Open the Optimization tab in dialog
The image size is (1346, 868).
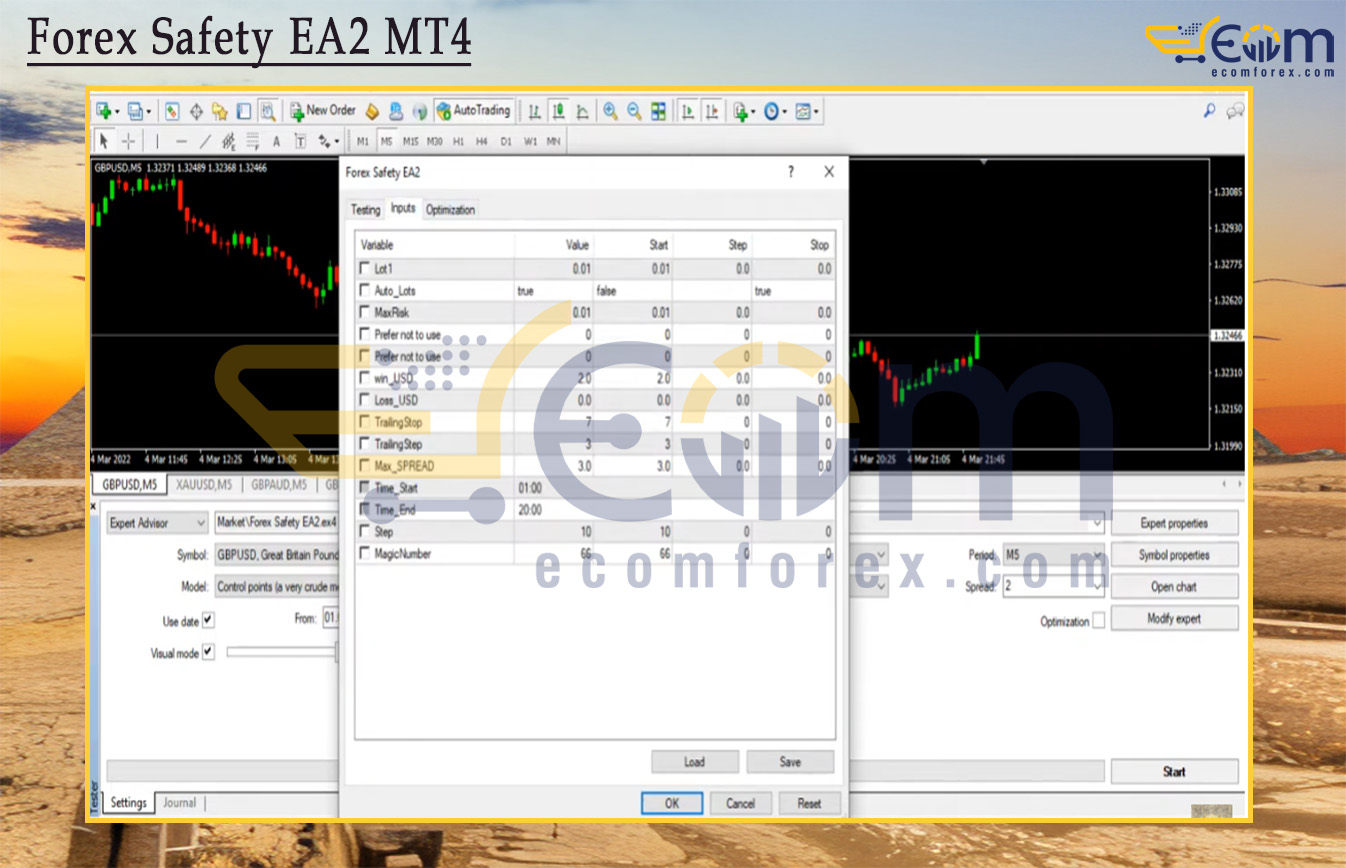click(x=450, y=210)
